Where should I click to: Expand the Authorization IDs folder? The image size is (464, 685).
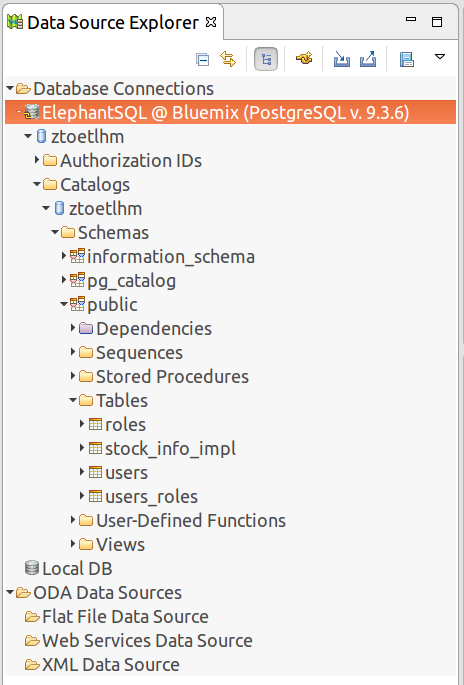37,160
